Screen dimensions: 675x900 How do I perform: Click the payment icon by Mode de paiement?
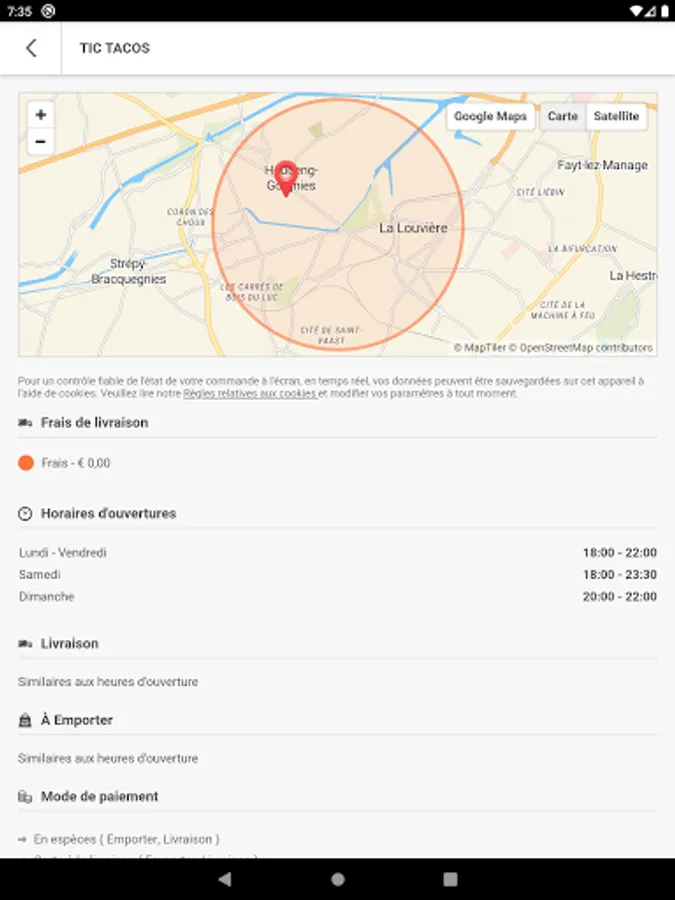click(25, 797)
